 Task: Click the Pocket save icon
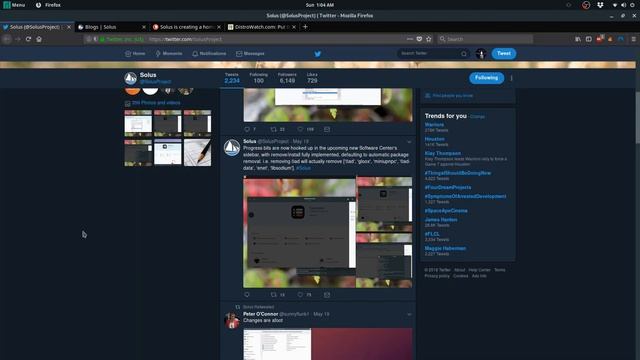tap(419, 39)
